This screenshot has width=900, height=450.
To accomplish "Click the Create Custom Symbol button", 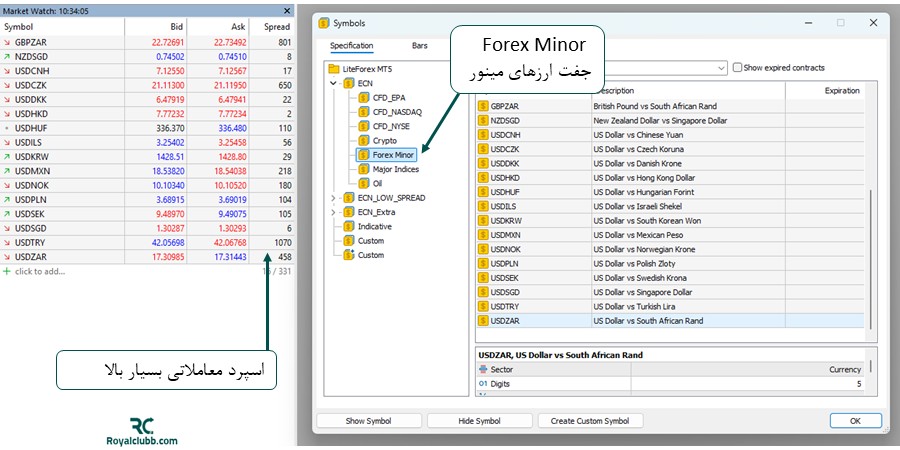I will pyautogui.click(x=590, y=421).
